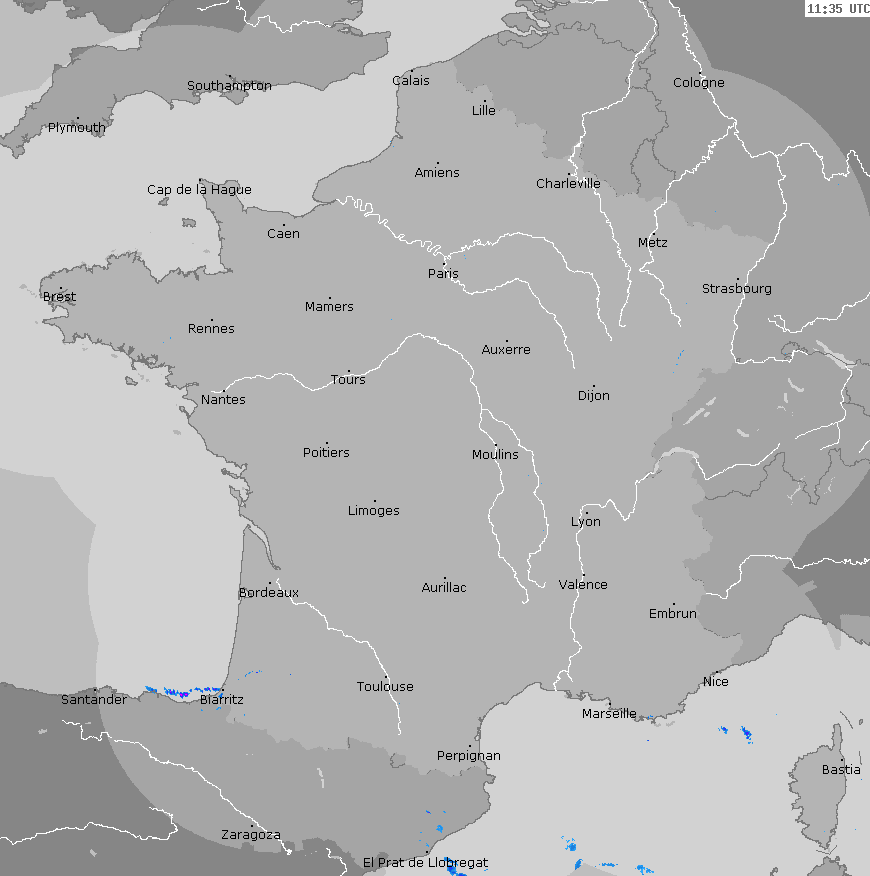This screenshot has width=870, height=876.
Task: Select the Cologne city label
Action: (x=698, y=82)
